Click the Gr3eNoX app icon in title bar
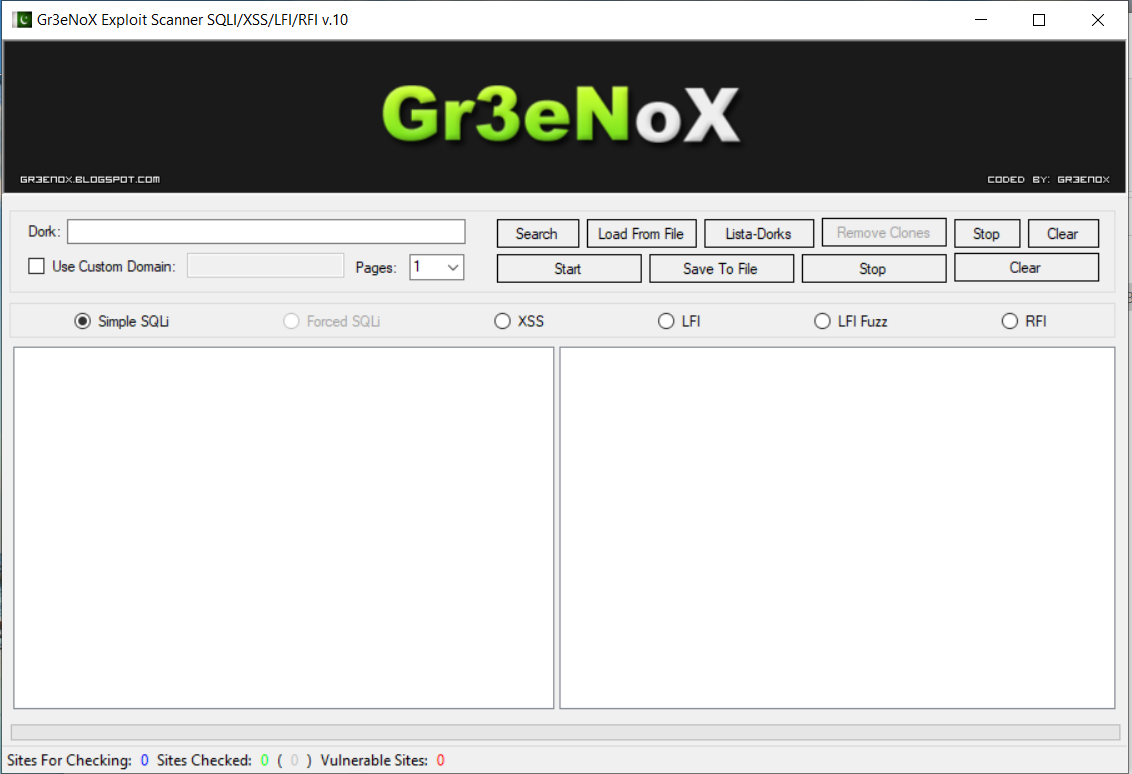The height and width of the screenshot is (774, 1132). 21,20
